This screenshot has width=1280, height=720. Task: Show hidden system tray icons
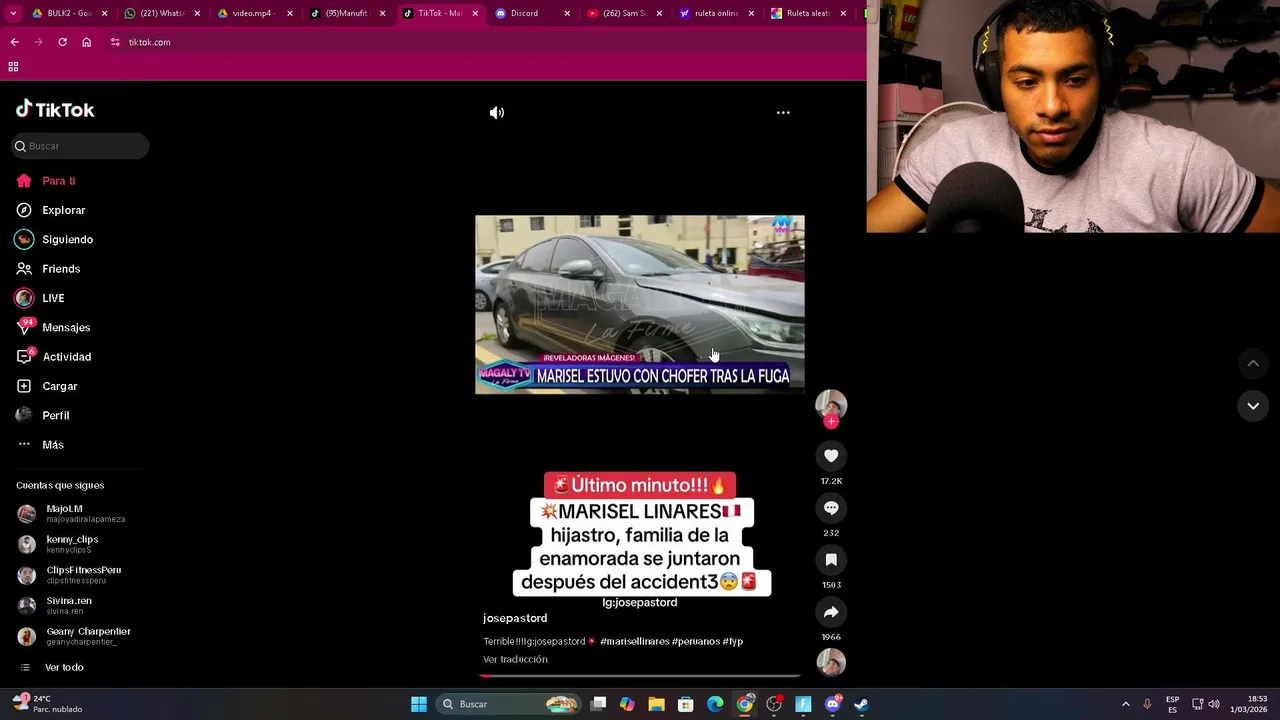click(1126, 704)
